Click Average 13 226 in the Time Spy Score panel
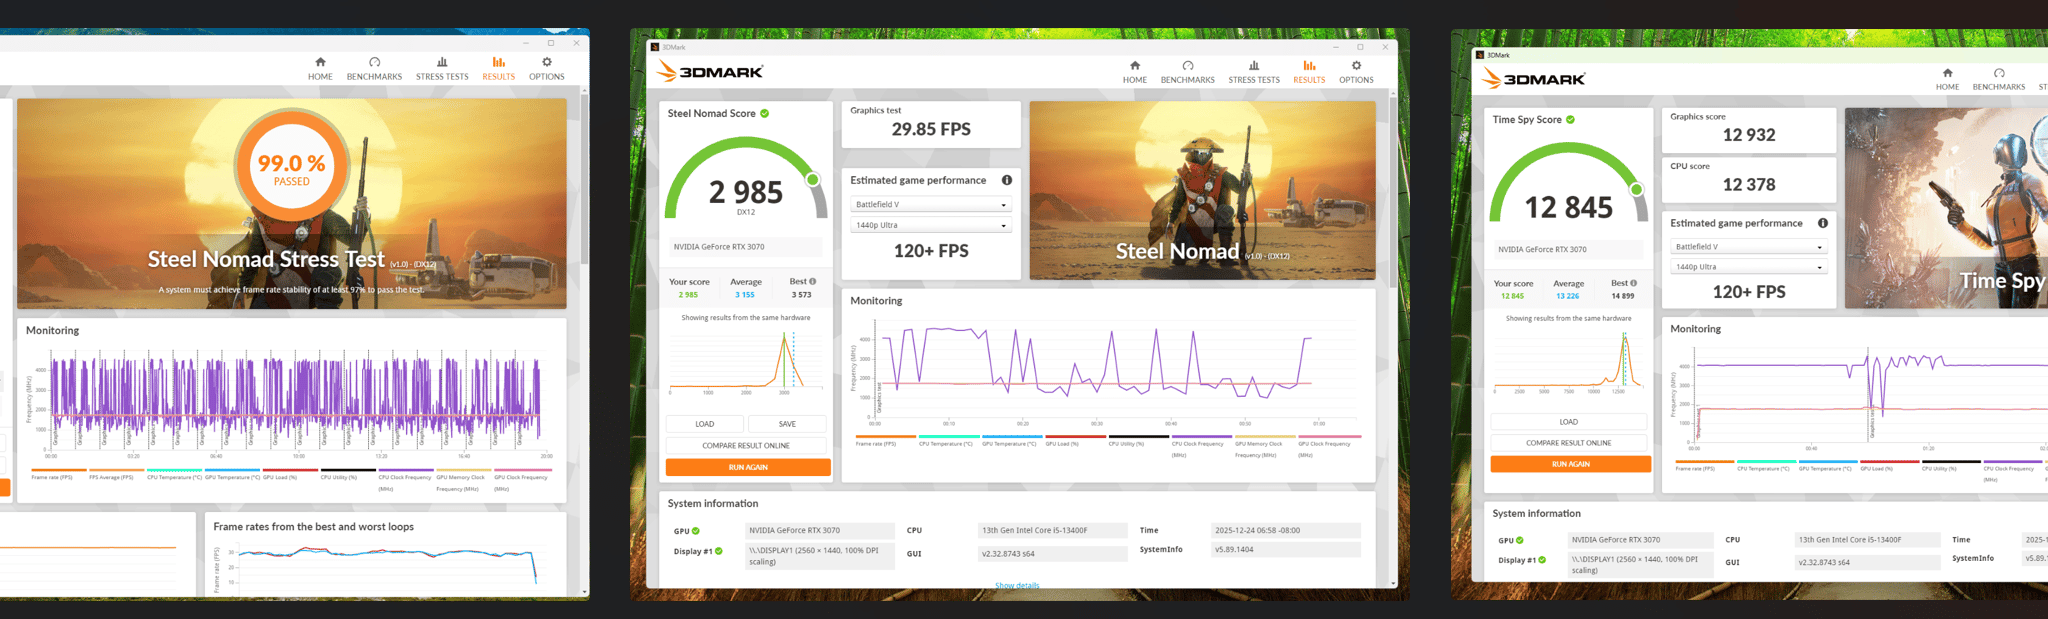 [x=1568, y=290]
